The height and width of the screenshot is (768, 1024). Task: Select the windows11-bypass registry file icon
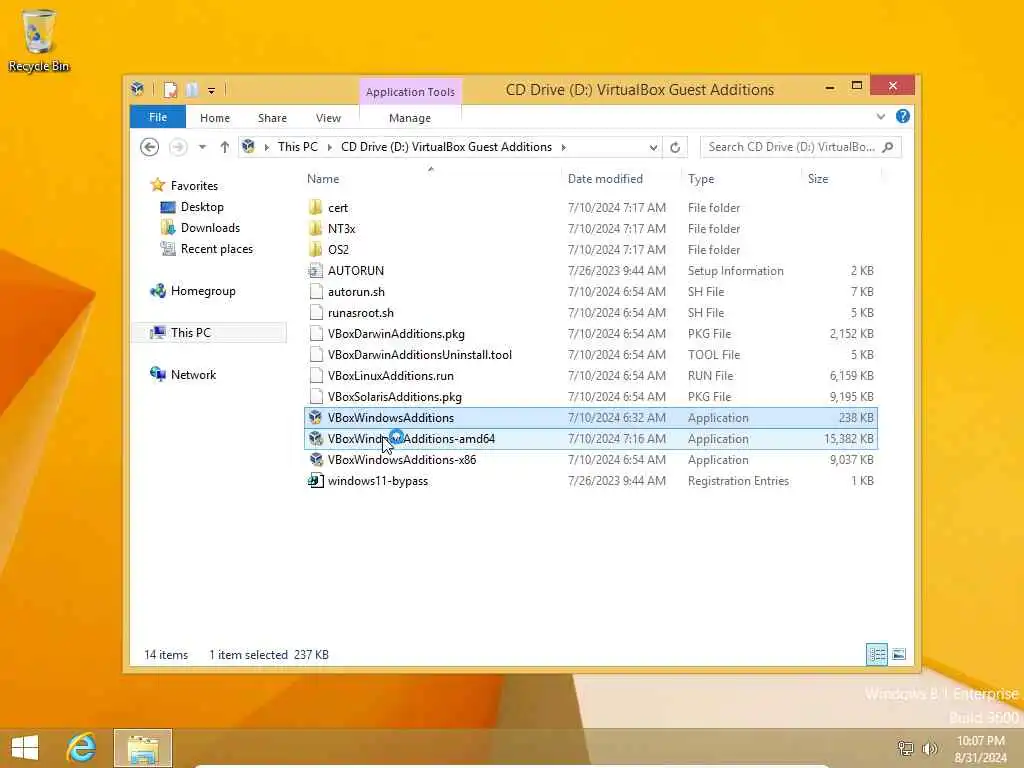pyautogui.click(x=316, y=481)
